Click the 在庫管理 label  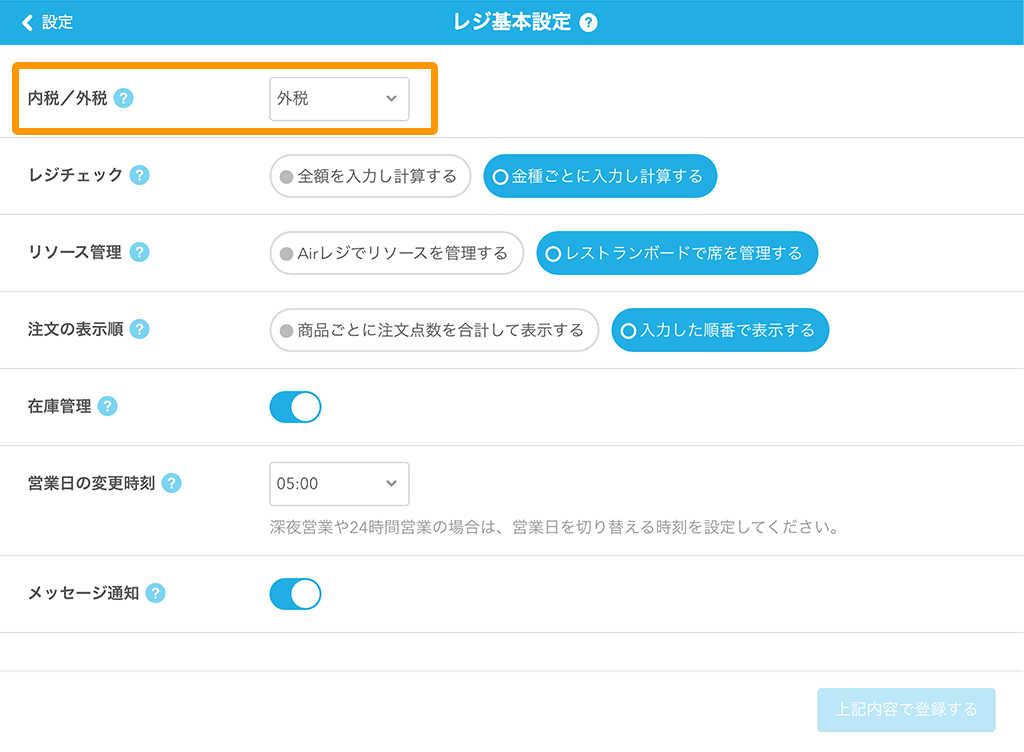[x=59, y=406]
